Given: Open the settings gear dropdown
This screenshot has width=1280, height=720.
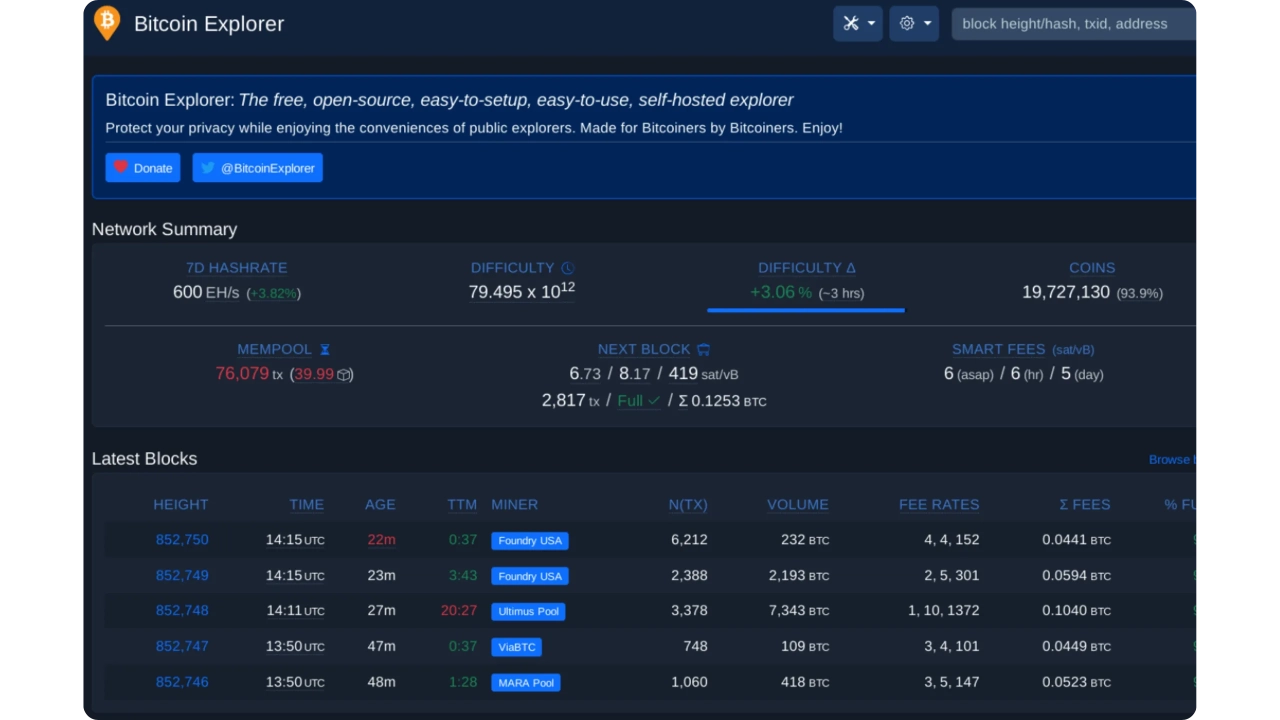Looking at the screenshot, I should click(913, 23).
